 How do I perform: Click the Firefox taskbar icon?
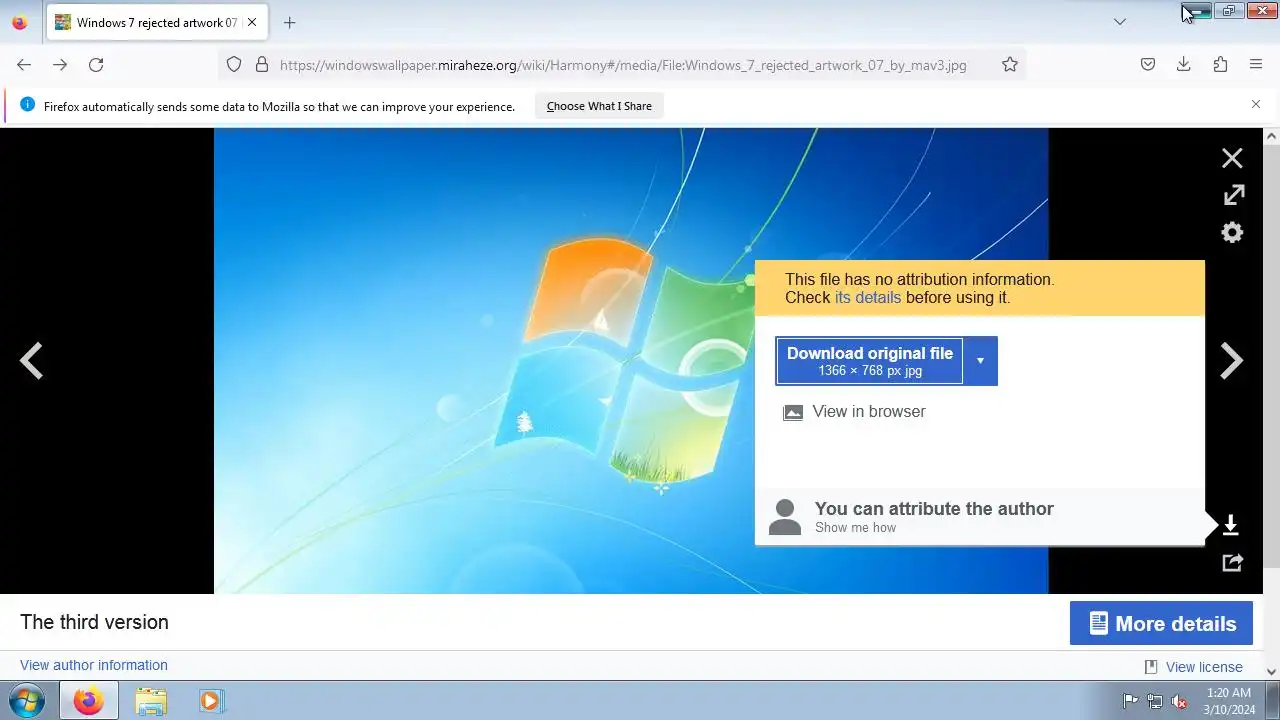[x=88, y=701]
